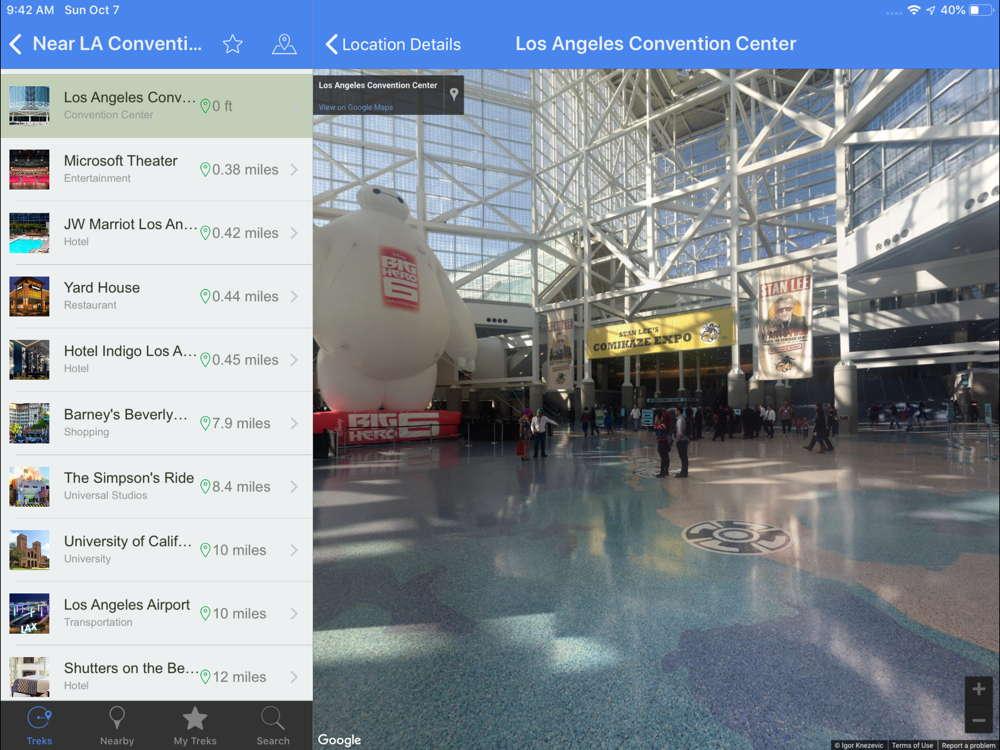Click the location services arrow icon
This screenshot has width=1000, height=750.
[930, 10]
